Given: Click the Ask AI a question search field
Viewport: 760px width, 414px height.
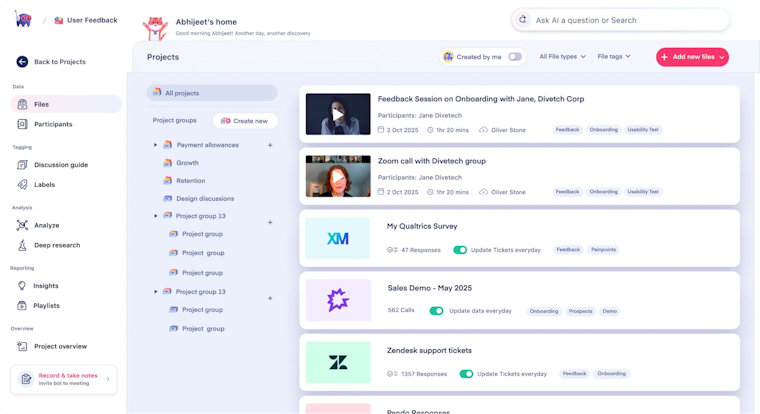Looking at the screenshot, I should (x=620, y=20).
